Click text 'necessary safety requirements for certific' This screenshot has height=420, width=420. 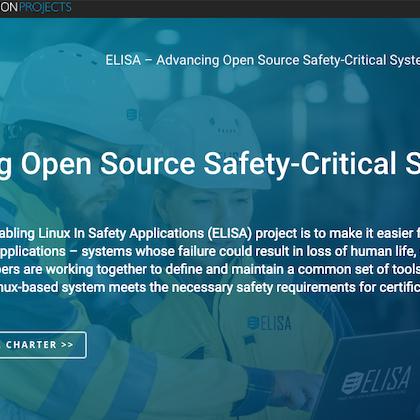[295, 287]
